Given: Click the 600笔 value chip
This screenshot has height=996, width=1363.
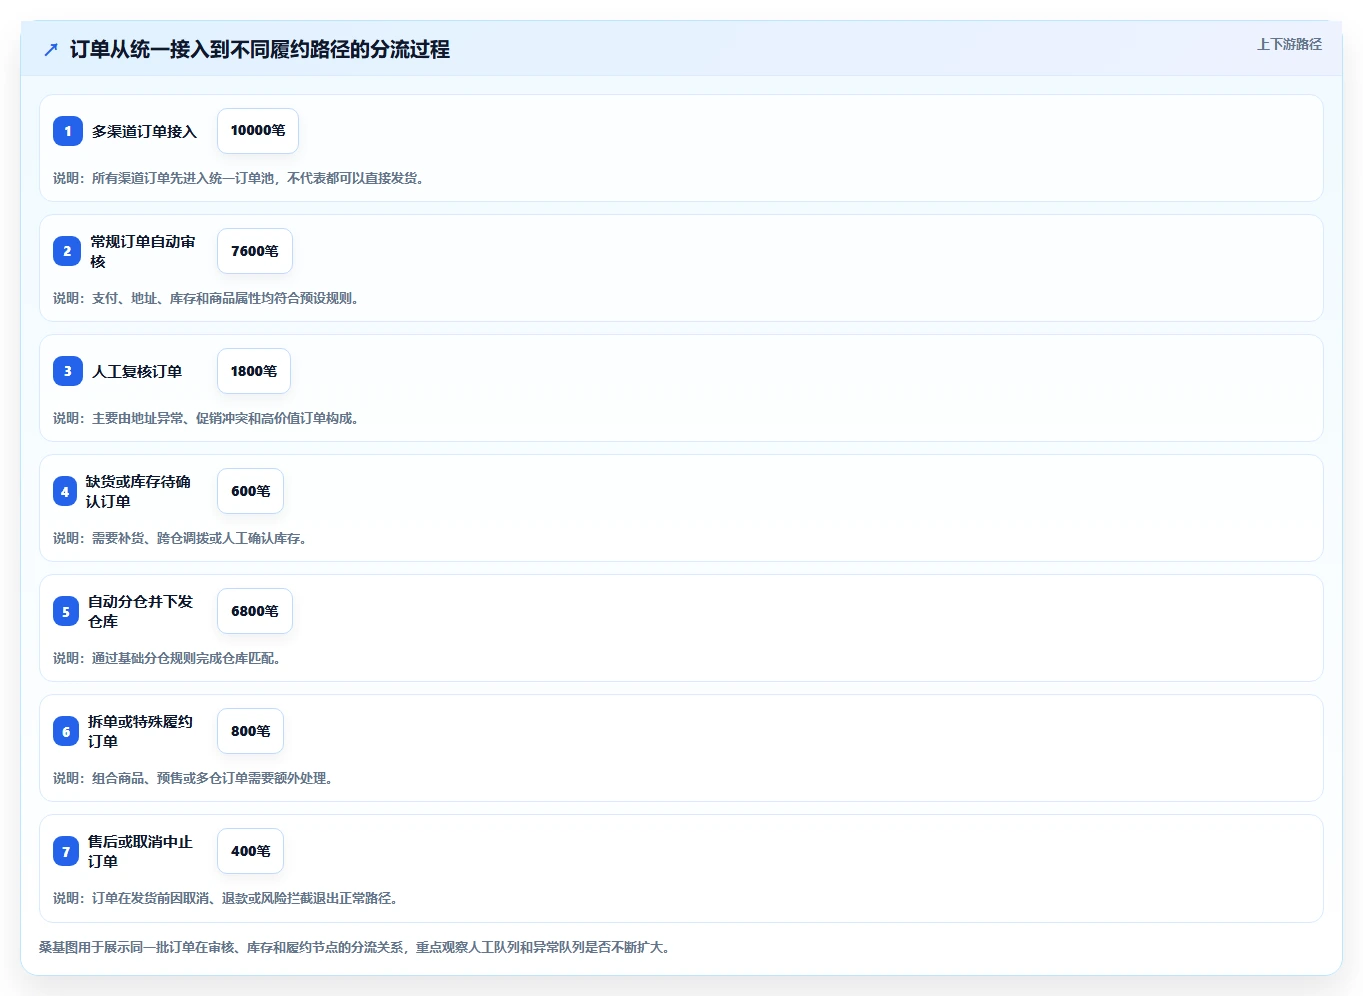Looking at the screenshot, I should click(x=250, y=491).
